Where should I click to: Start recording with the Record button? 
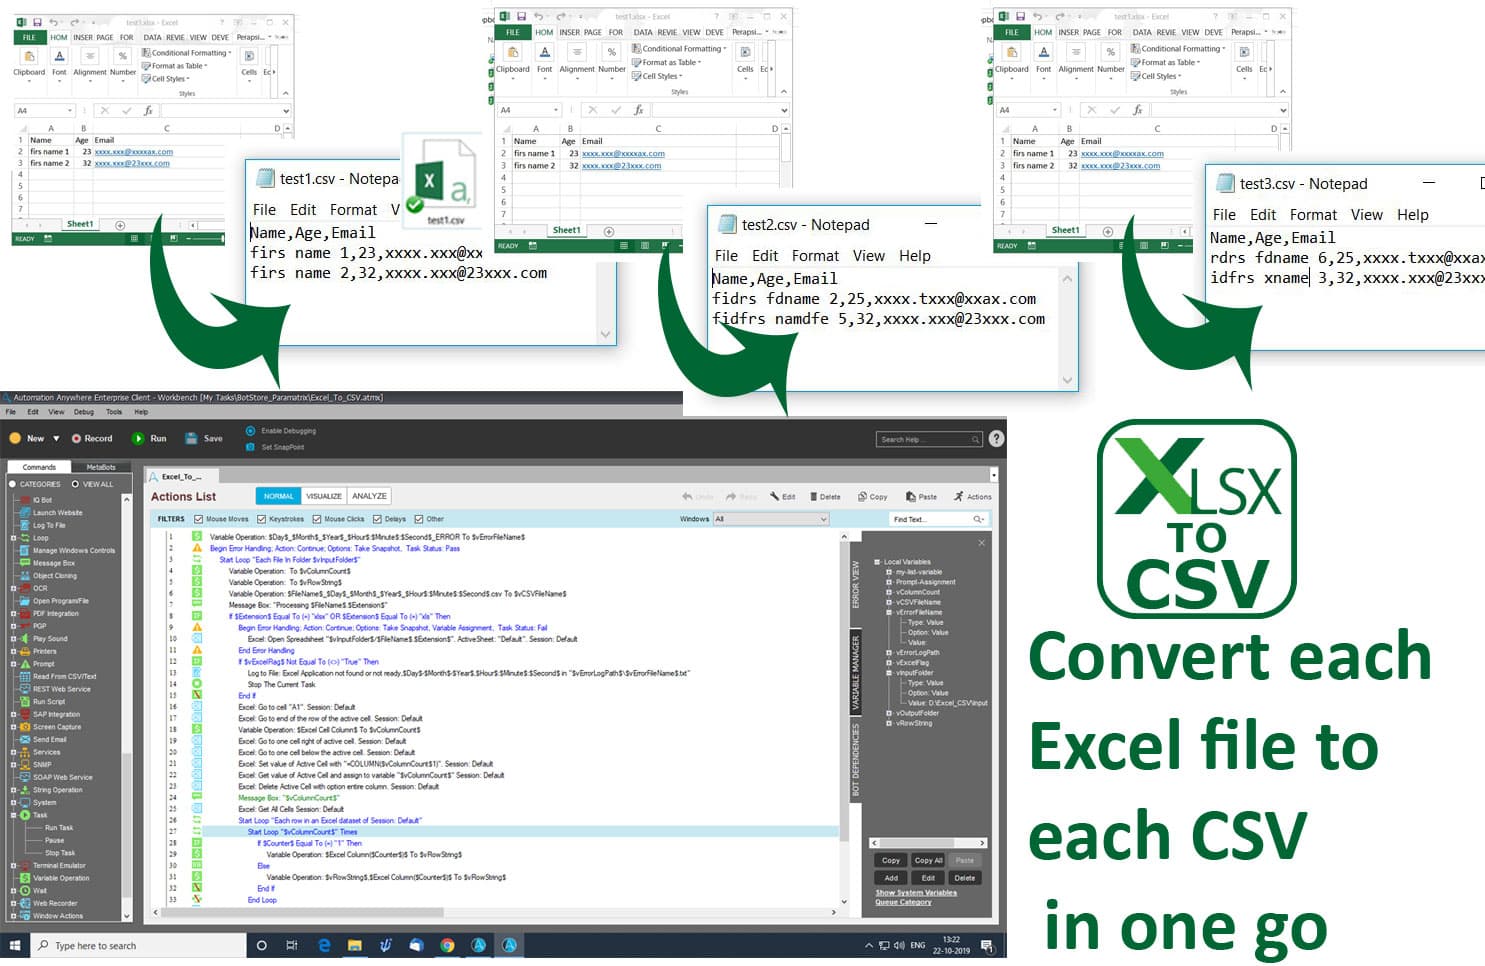(x=91, y=438)
